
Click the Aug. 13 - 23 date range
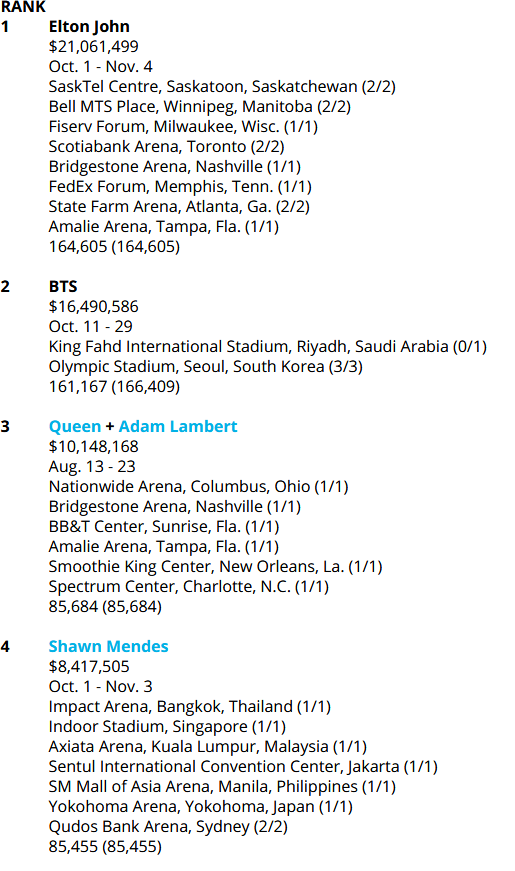click(92, 467)
